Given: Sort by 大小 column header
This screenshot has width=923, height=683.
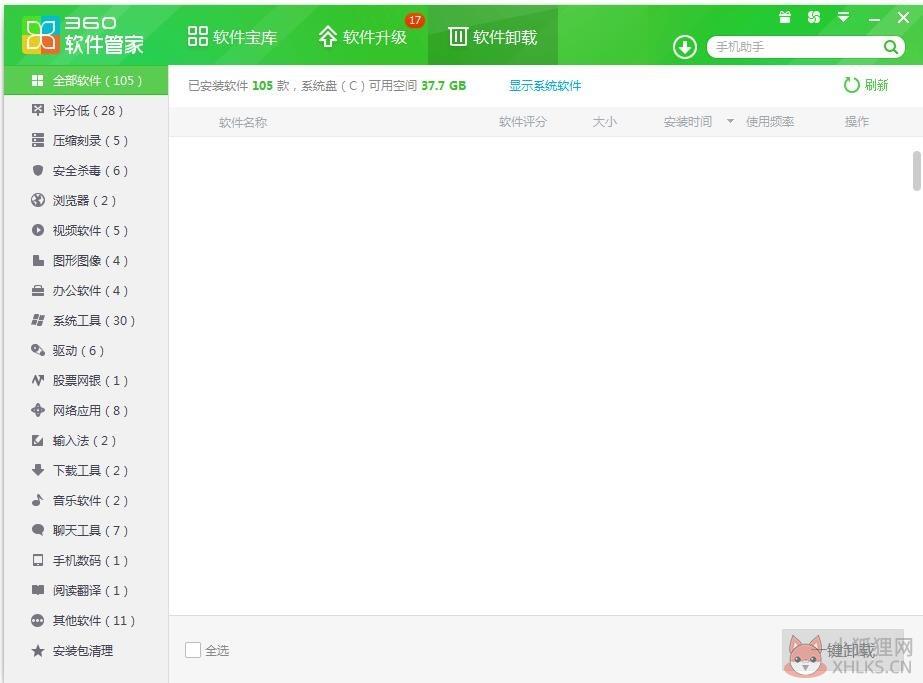Looking at the screenshot, I should tap(605, 122).
